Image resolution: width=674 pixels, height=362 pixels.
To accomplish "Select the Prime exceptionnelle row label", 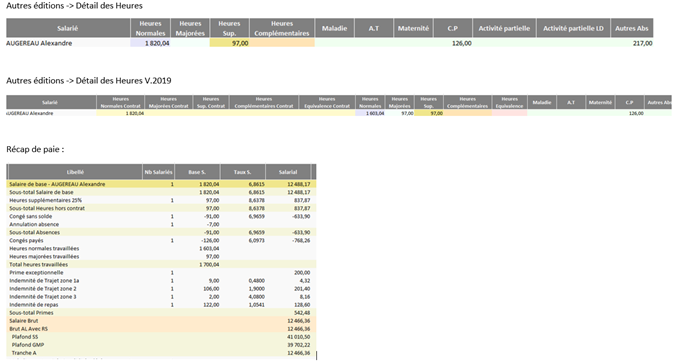I will pyautogui.click(x=36, y=273).
